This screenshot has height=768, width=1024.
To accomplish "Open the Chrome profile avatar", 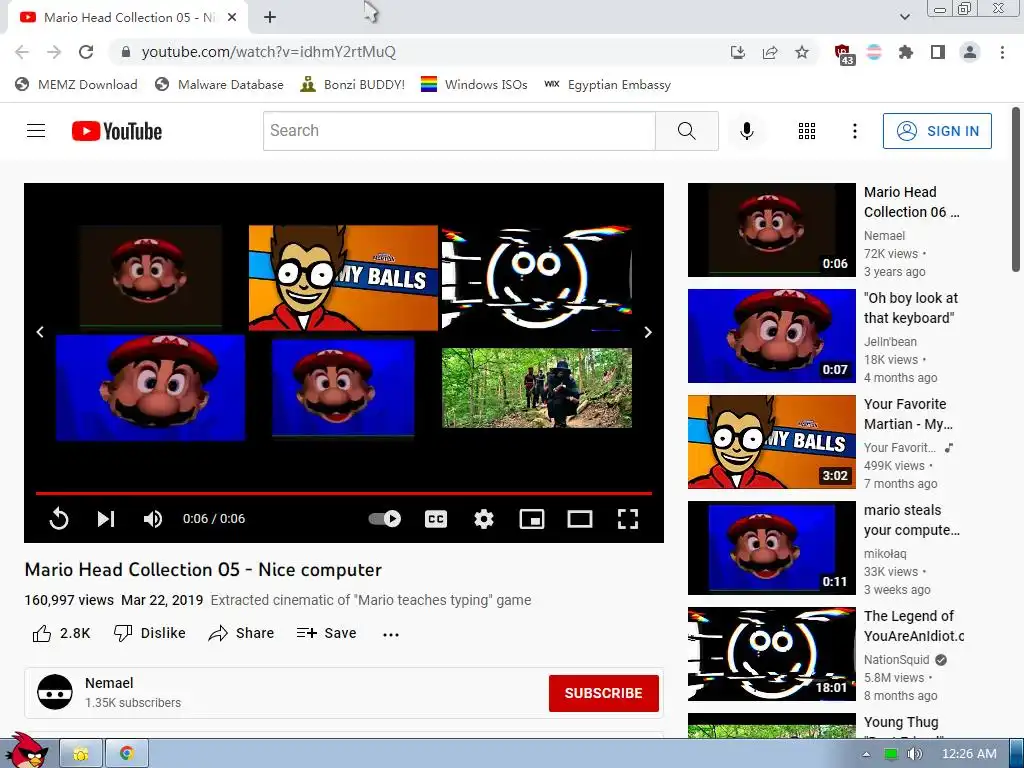I will click(x=970, y=52).
